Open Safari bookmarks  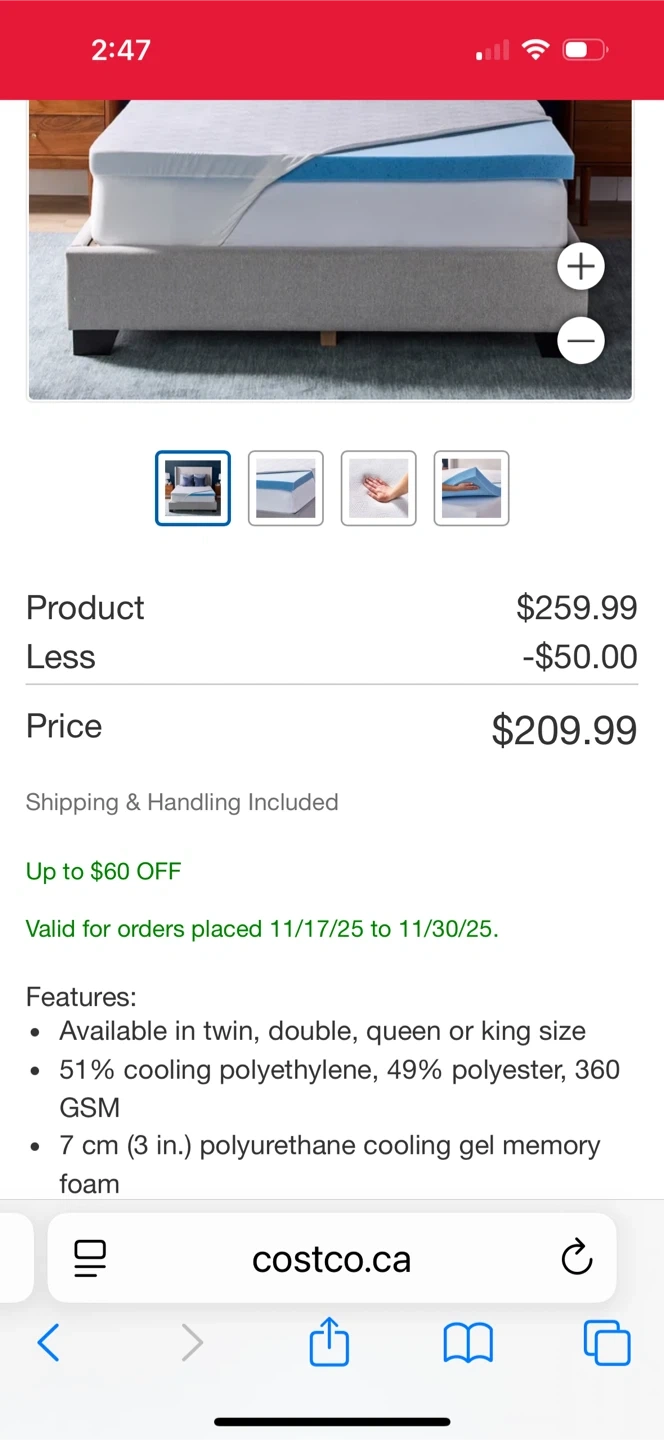point(468,1343)
